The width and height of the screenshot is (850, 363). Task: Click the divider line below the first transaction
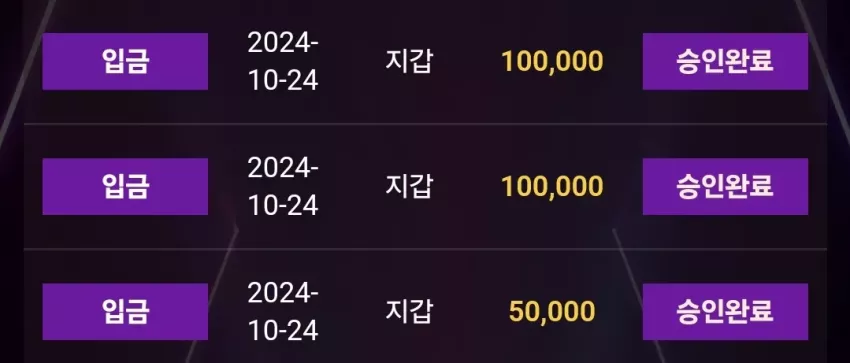[x=425, y=124]
